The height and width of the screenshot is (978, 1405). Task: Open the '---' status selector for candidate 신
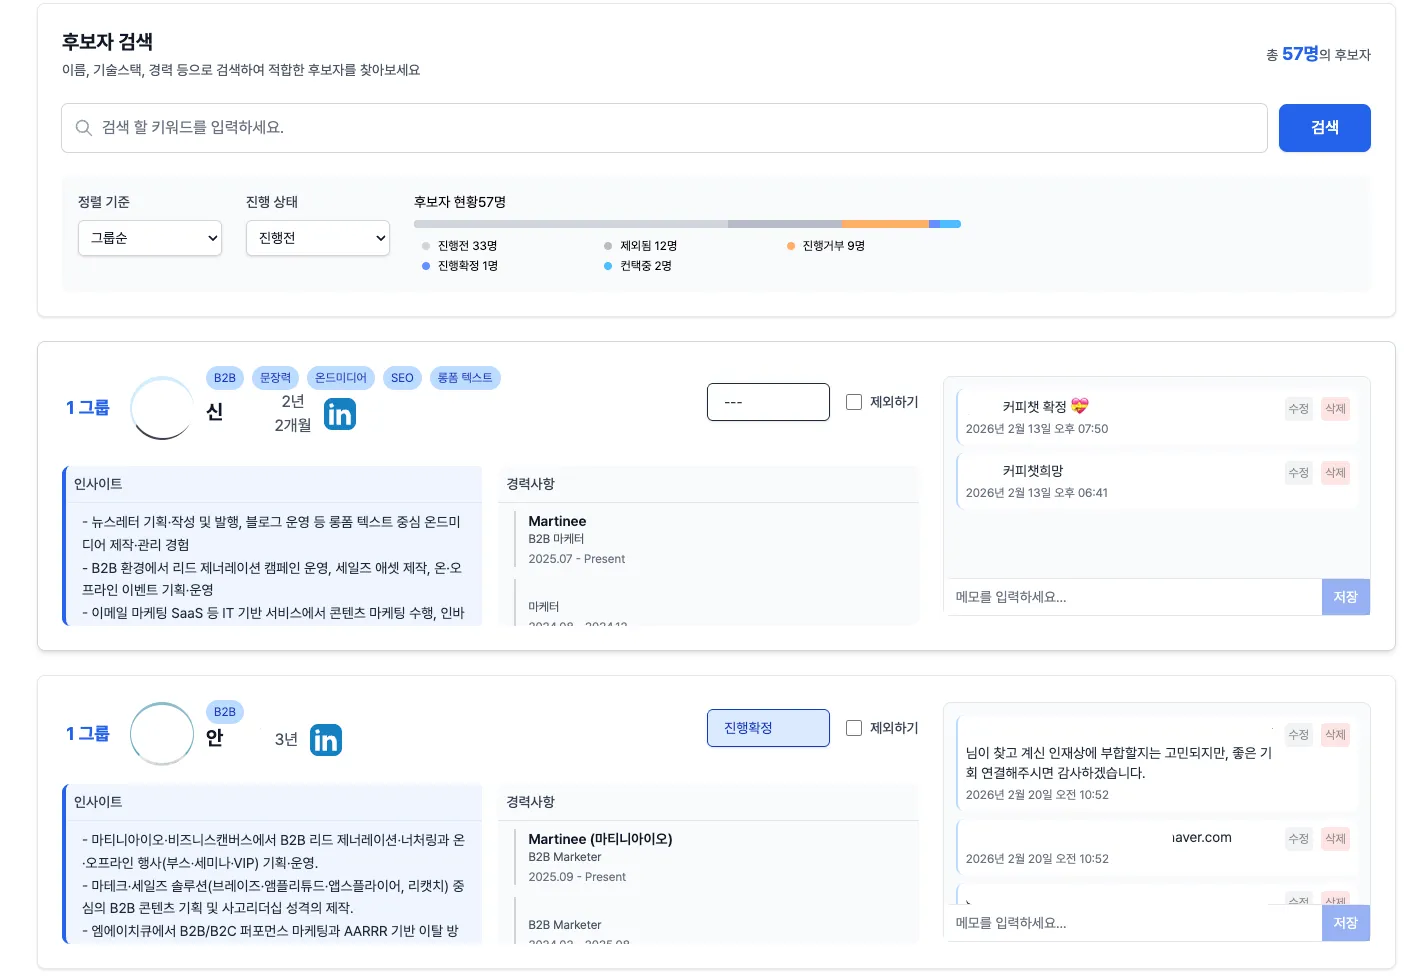click(768, 401)
